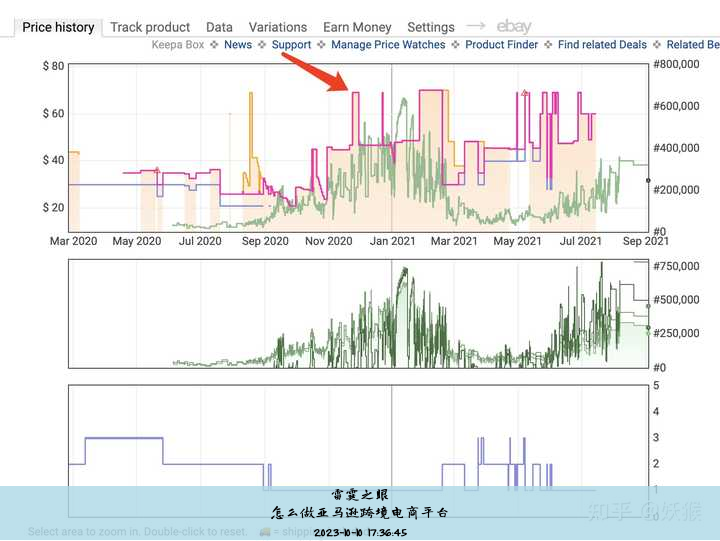This screenshot has height=541, width=720.
Task: Click the $ 20 price axis label
Action: [x=53, y=208]
